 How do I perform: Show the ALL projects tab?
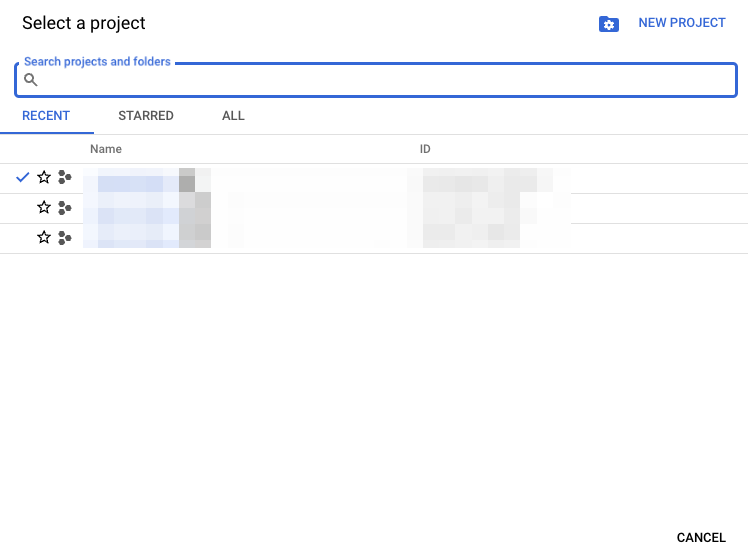point(233,116)
